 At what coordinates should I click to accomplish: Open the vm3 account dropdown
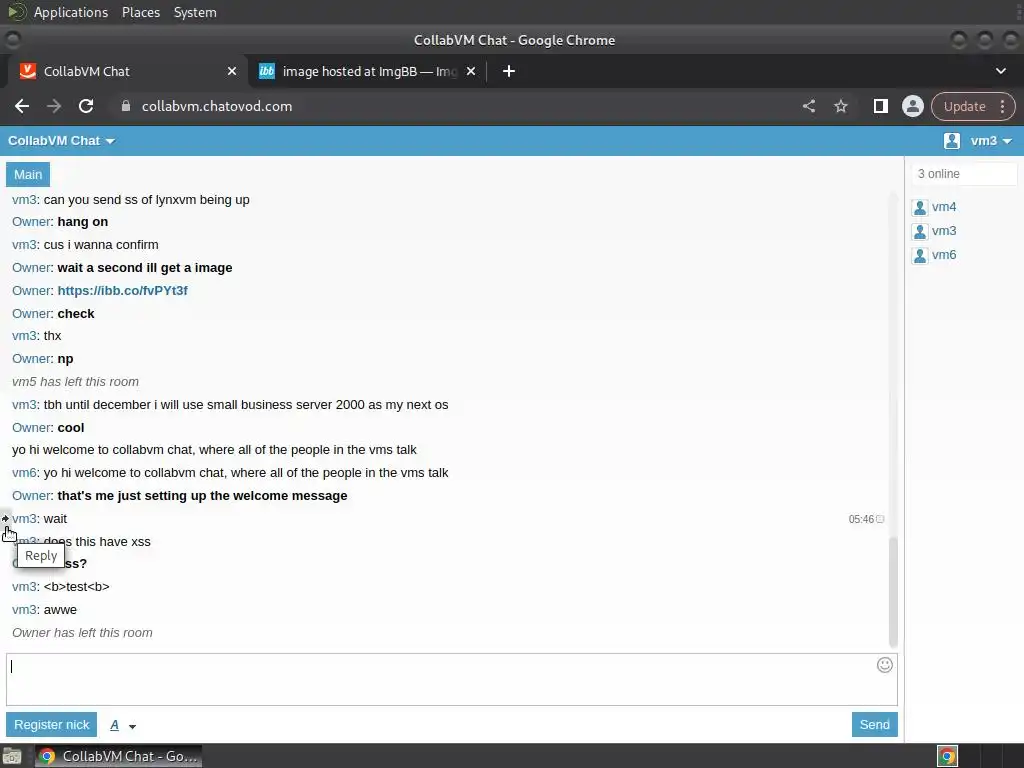(x=991, y=141)
